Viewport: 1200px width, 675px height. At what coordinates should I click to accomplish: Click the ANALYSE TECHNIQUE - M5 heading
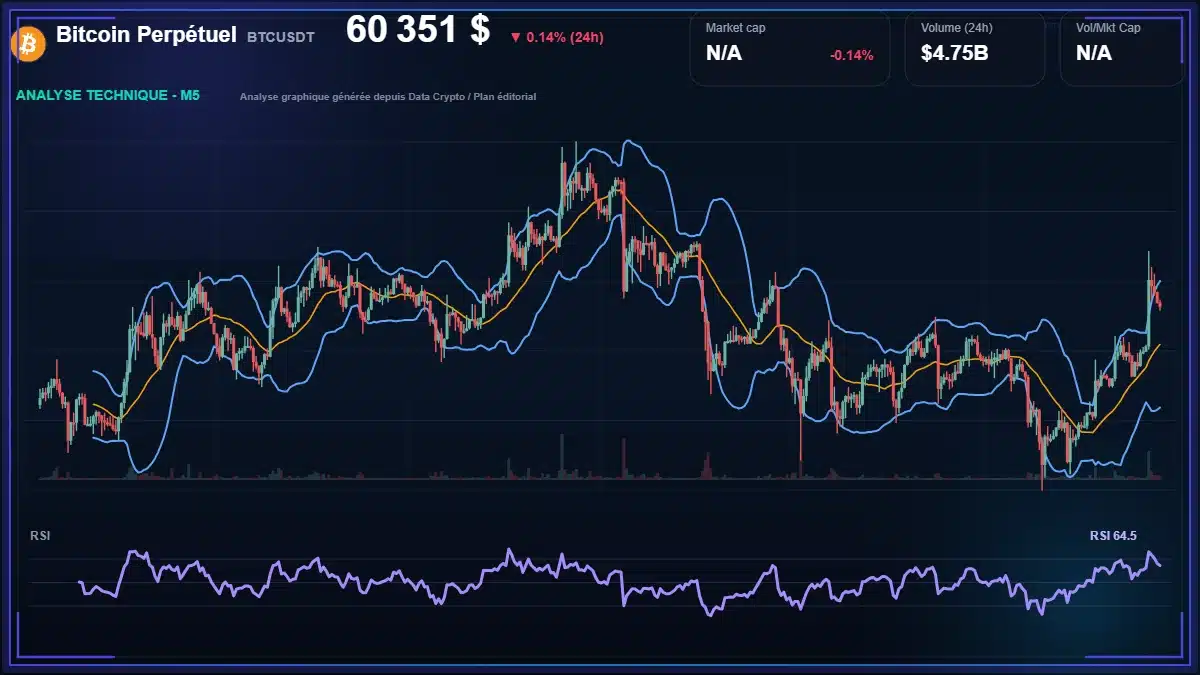point(108,96)
